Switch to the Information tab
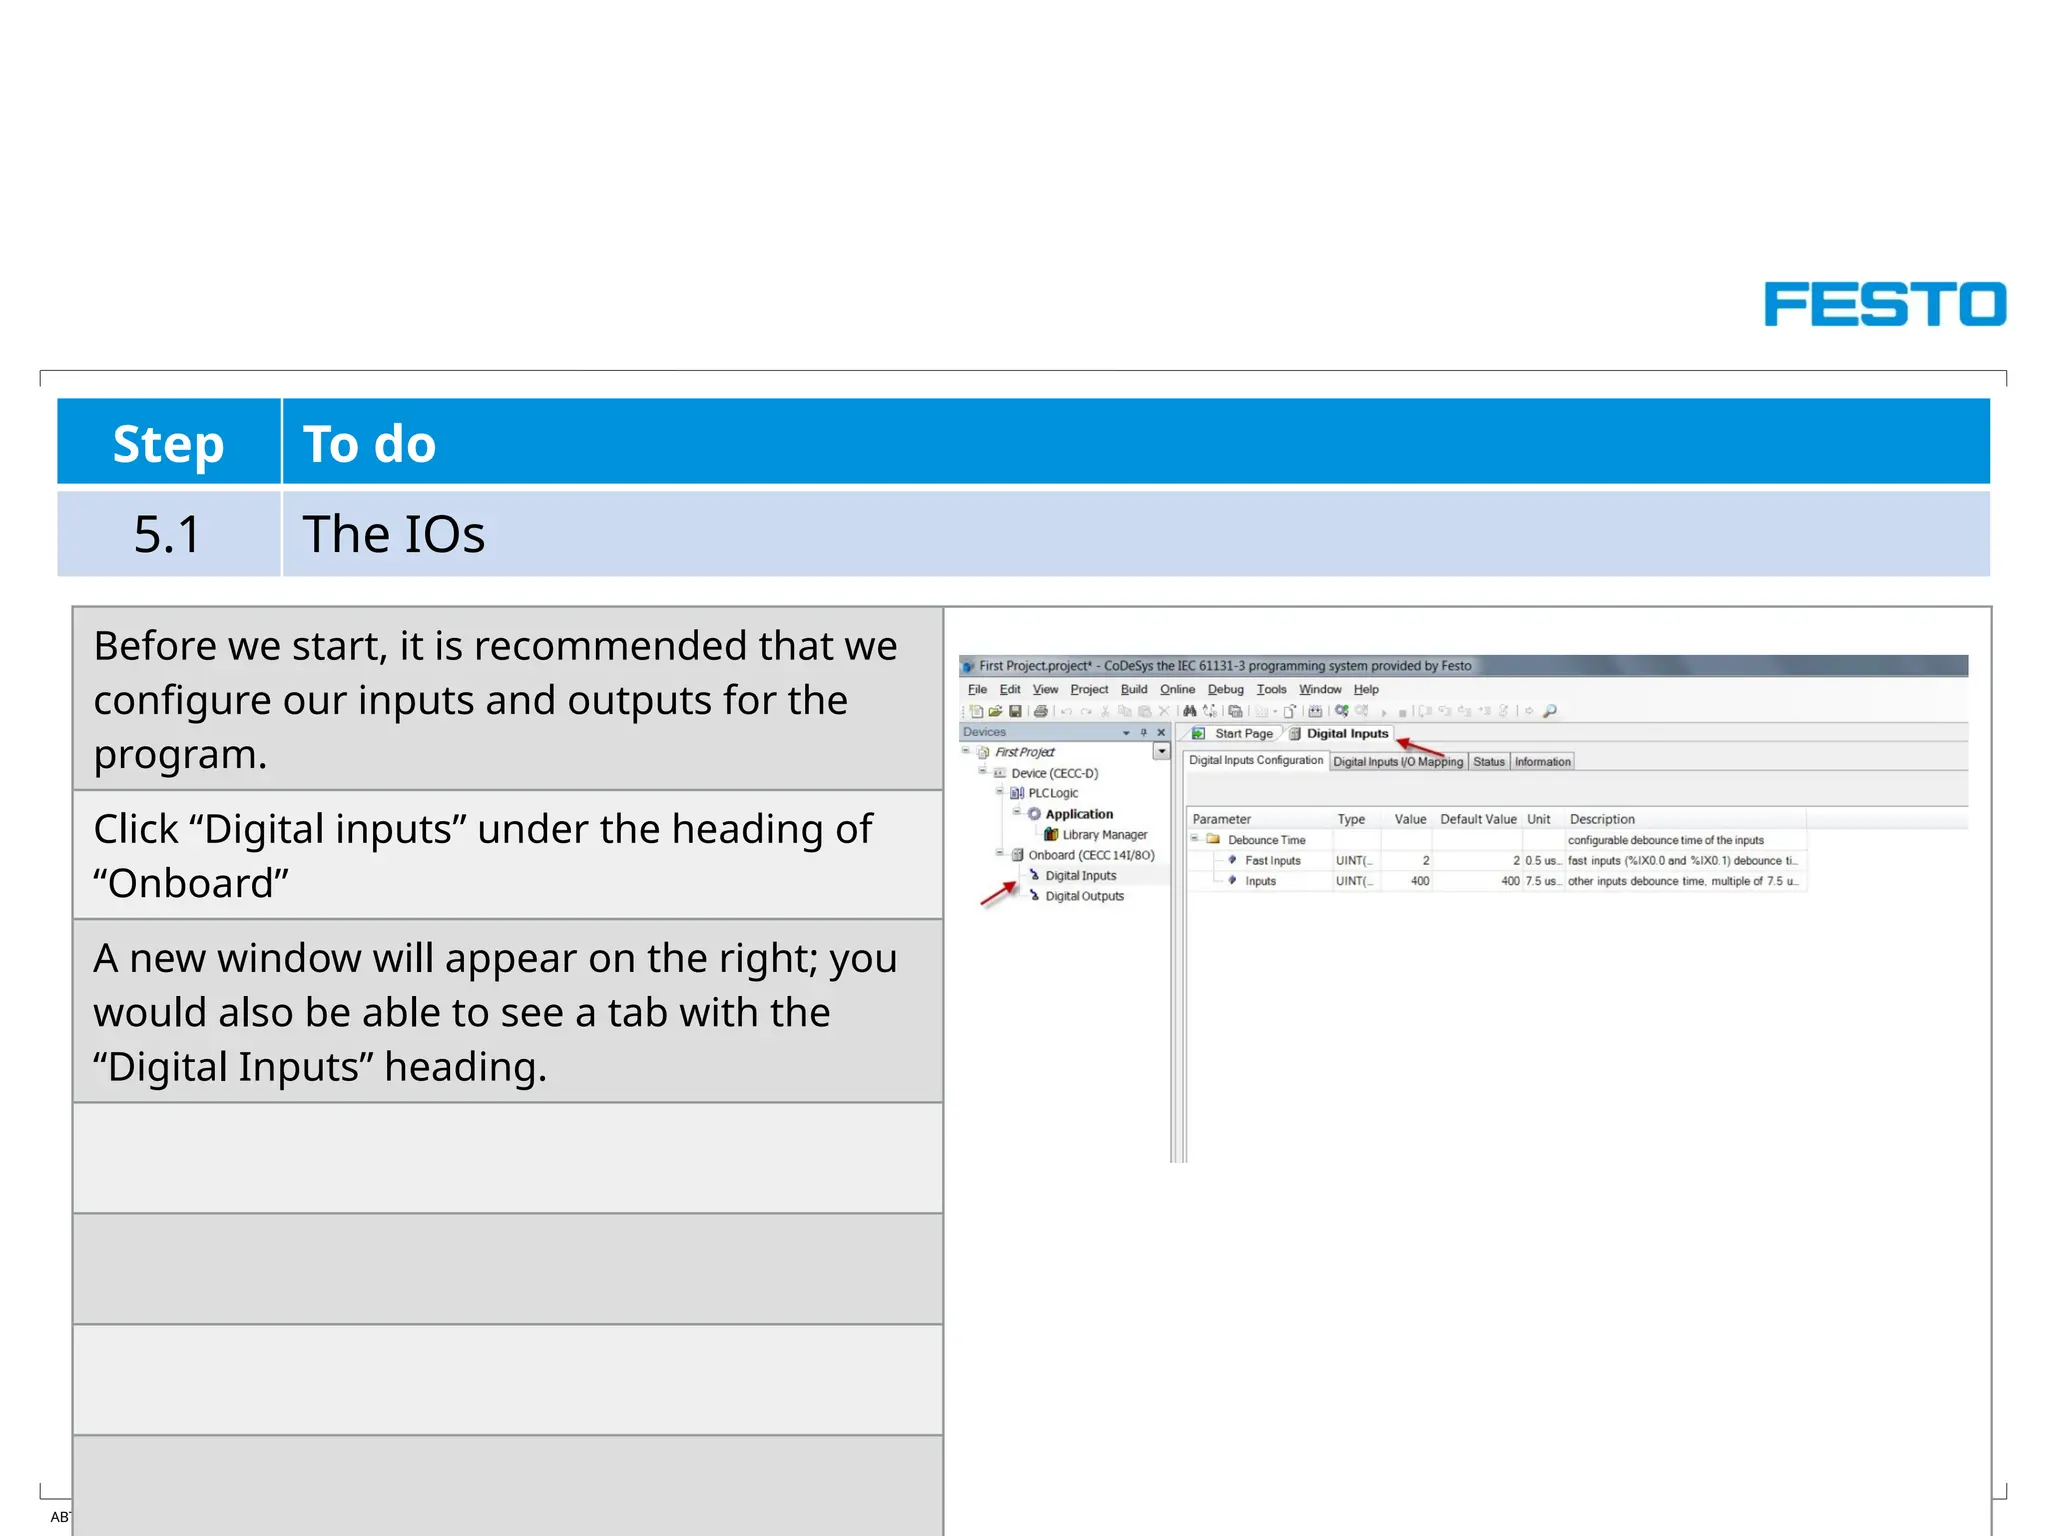This screenshot has height=1536, width=2048. tap(1542, 761)
